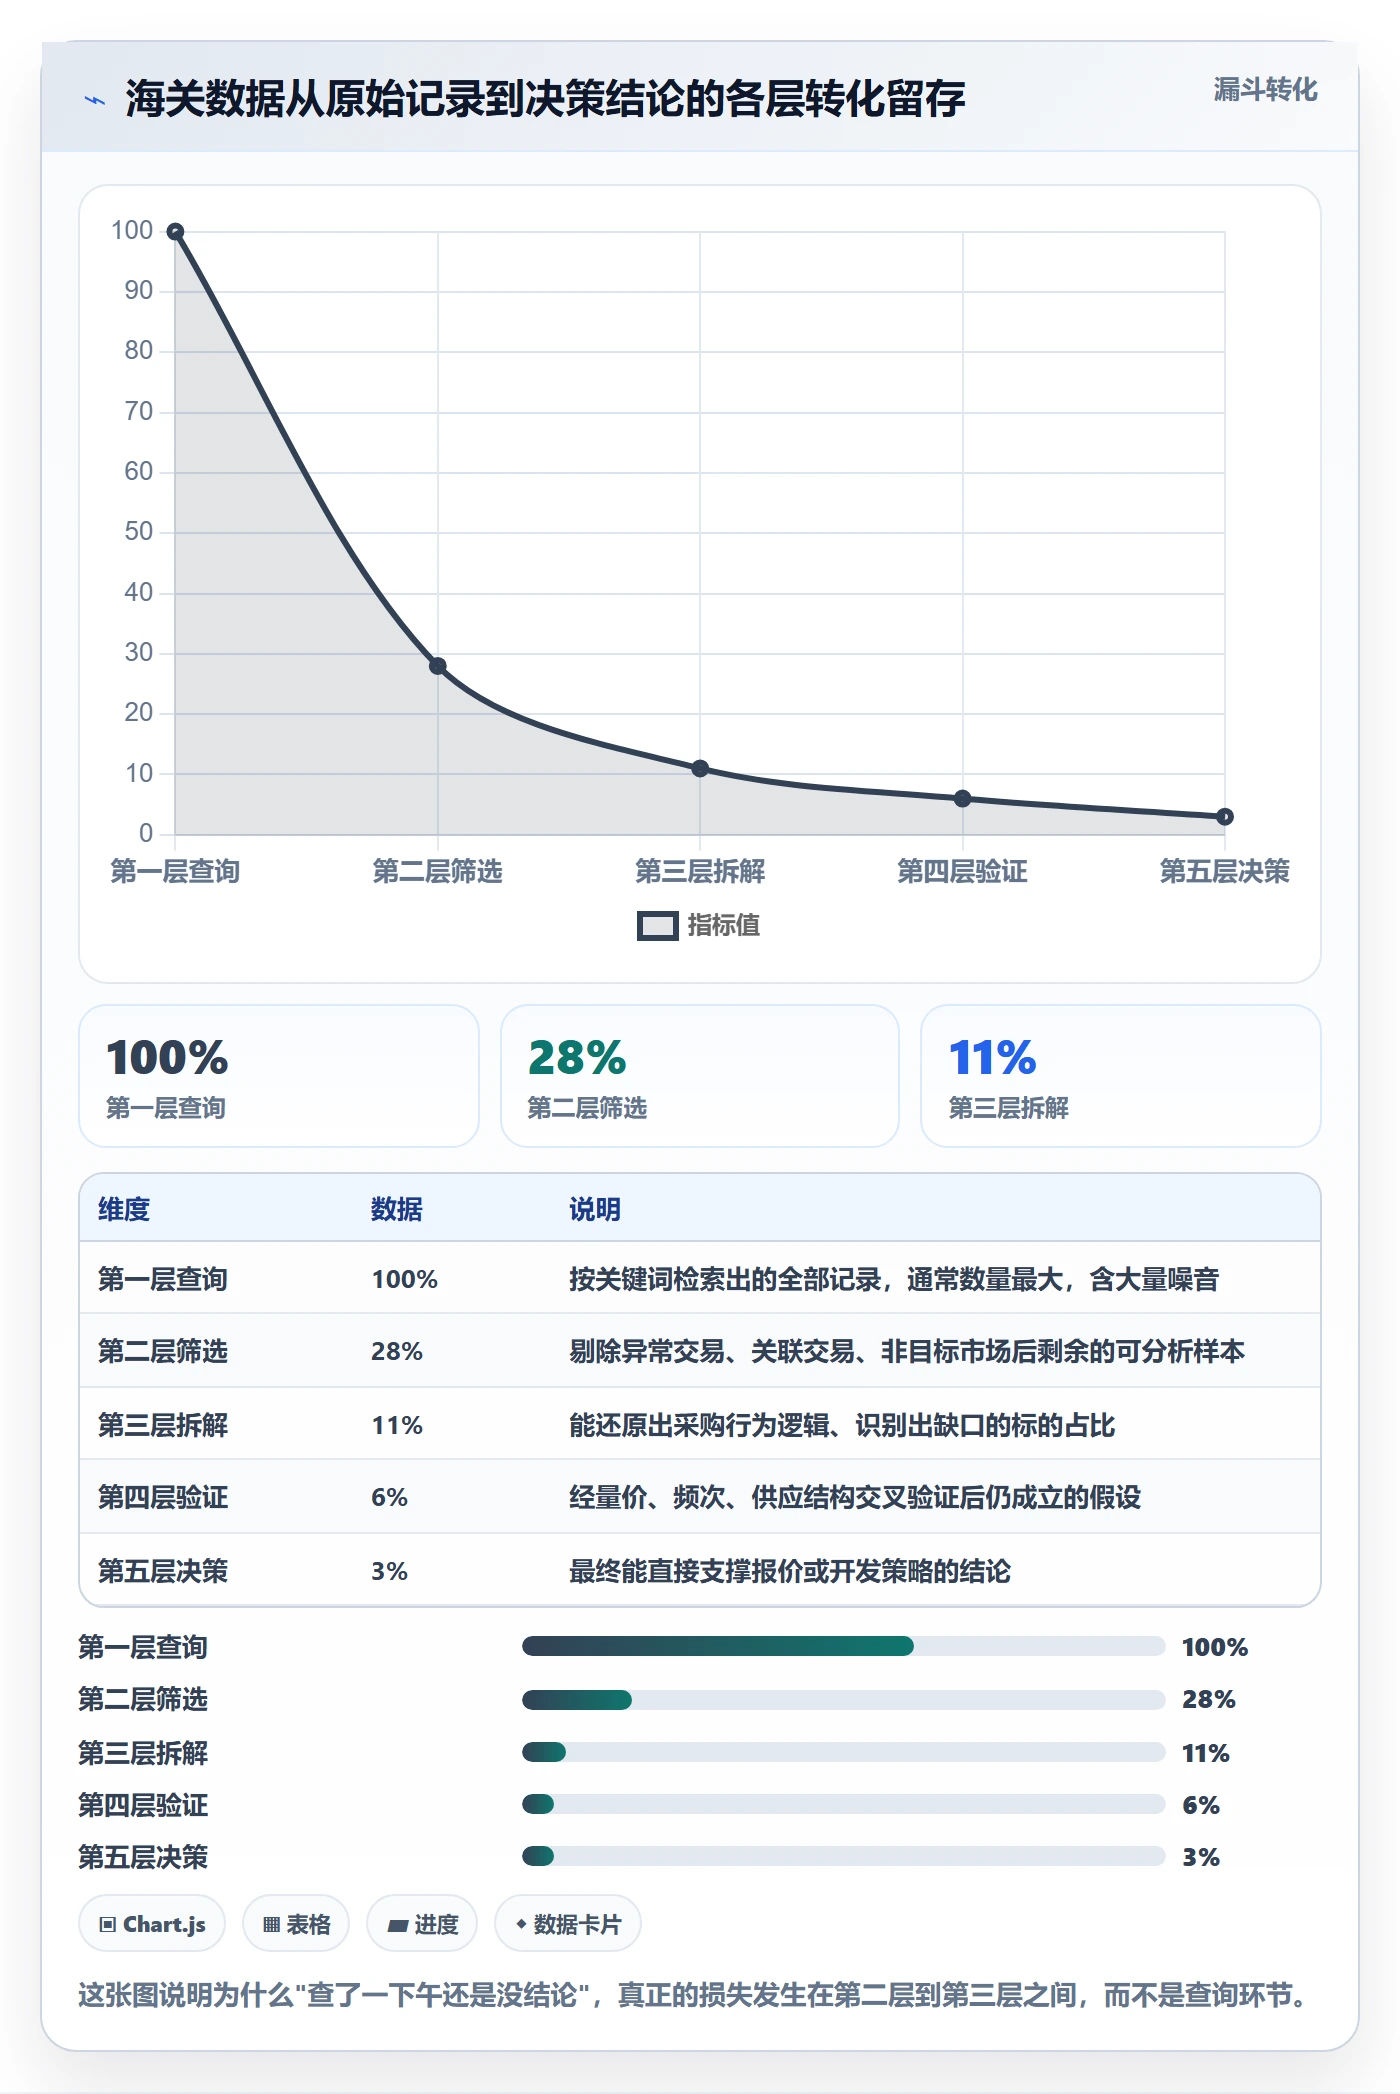Select the 6% cell in table
The image size is (1400, 2094).
(389, 1498)
